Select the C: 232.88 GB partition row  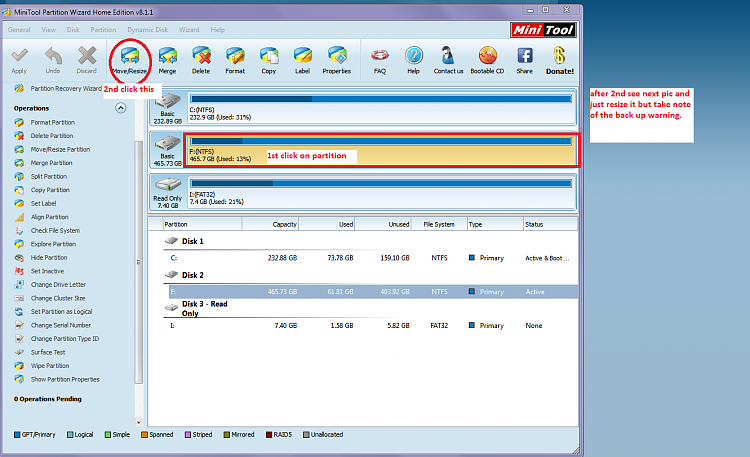[x=373, y=258]
